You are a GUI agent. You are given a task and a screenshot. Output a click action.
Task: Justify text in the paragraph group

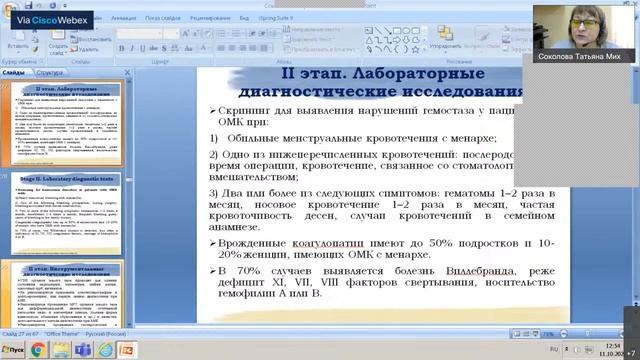point(253,49)
